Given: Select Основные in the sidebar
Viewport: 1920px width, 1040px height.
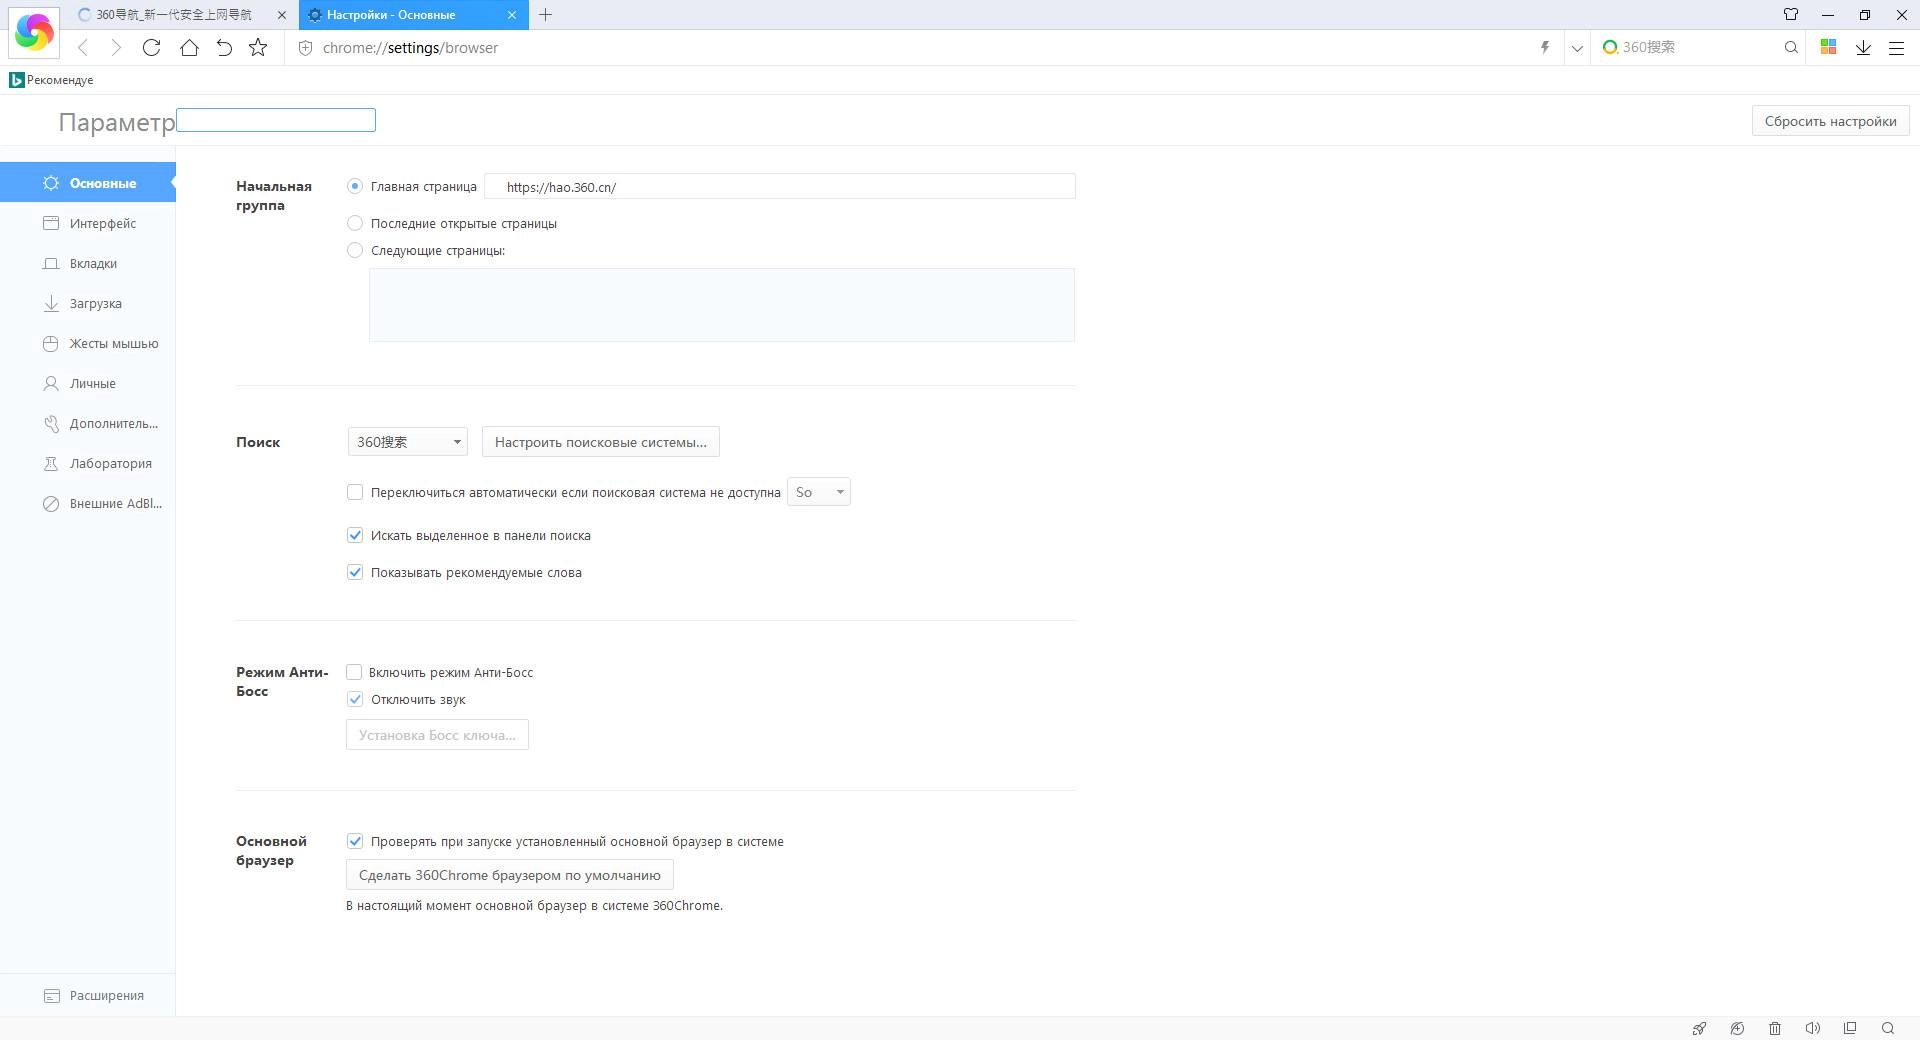Looking at the screenshot, I should tap(88, 183).
